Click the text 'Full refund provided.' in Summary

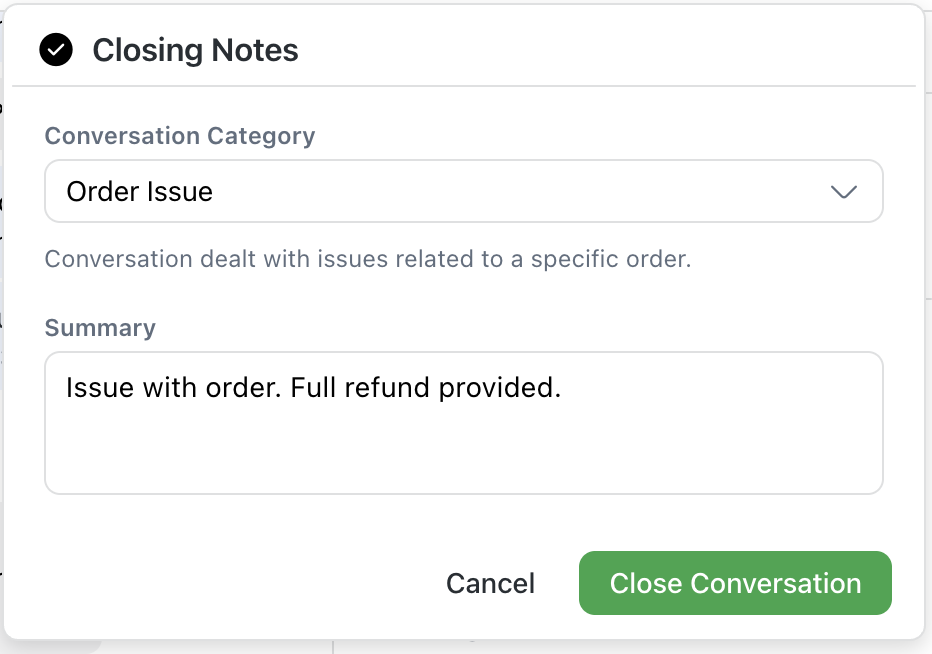pyautogui.click(x=426, y=387)
